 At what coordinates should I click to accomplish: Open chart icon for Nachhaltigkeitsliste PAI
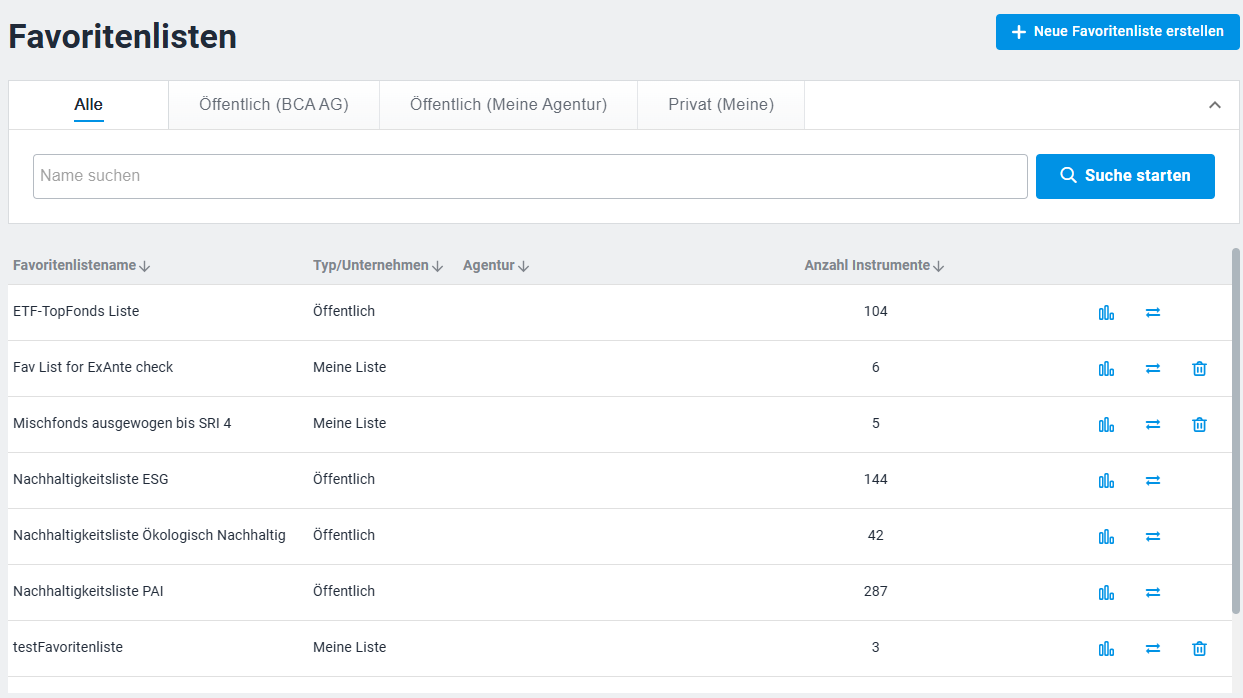click(x=1106, y=592)
